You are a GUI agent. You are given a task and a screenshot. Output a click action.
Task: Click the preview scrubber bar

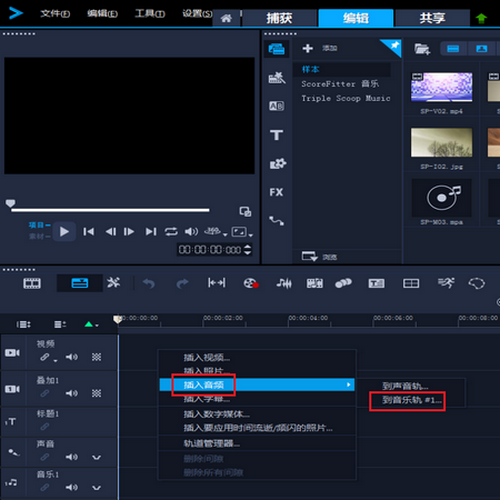click(110, 210)
